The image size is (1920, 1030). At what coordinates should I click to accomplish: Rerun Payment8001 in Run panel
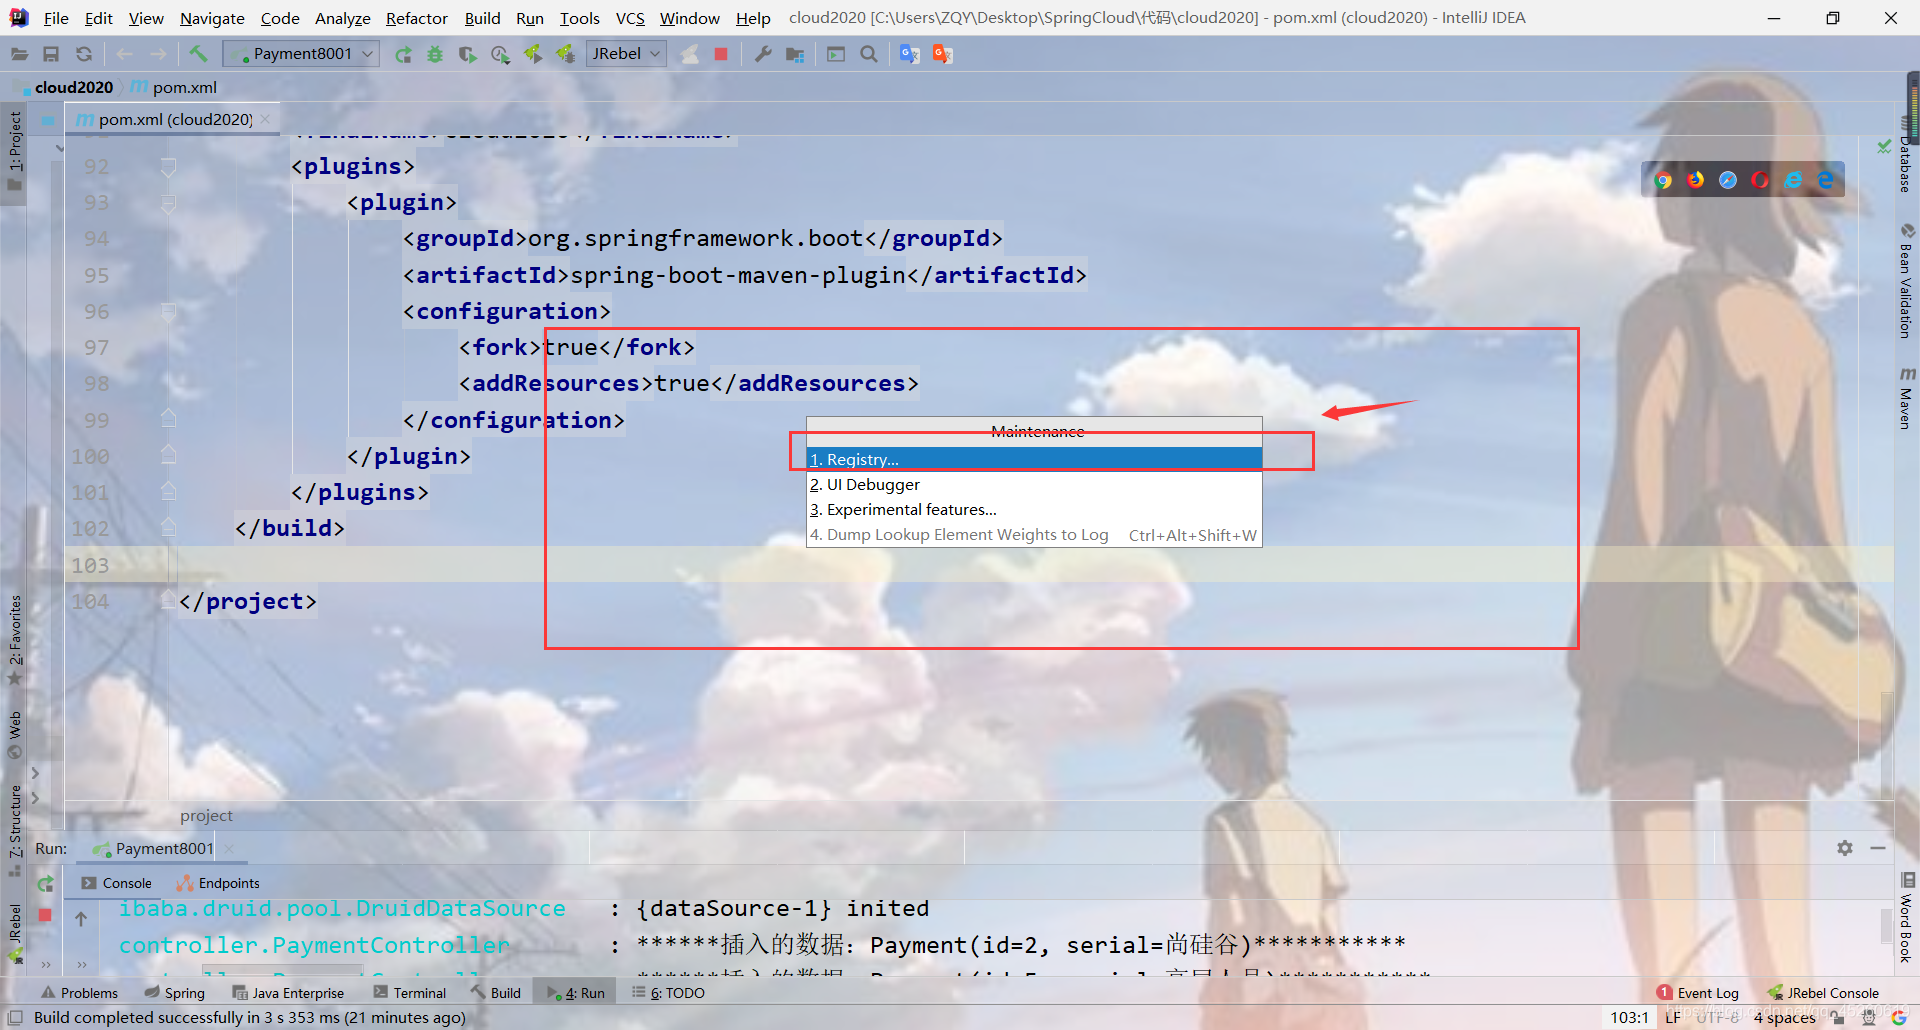(46, 884)
